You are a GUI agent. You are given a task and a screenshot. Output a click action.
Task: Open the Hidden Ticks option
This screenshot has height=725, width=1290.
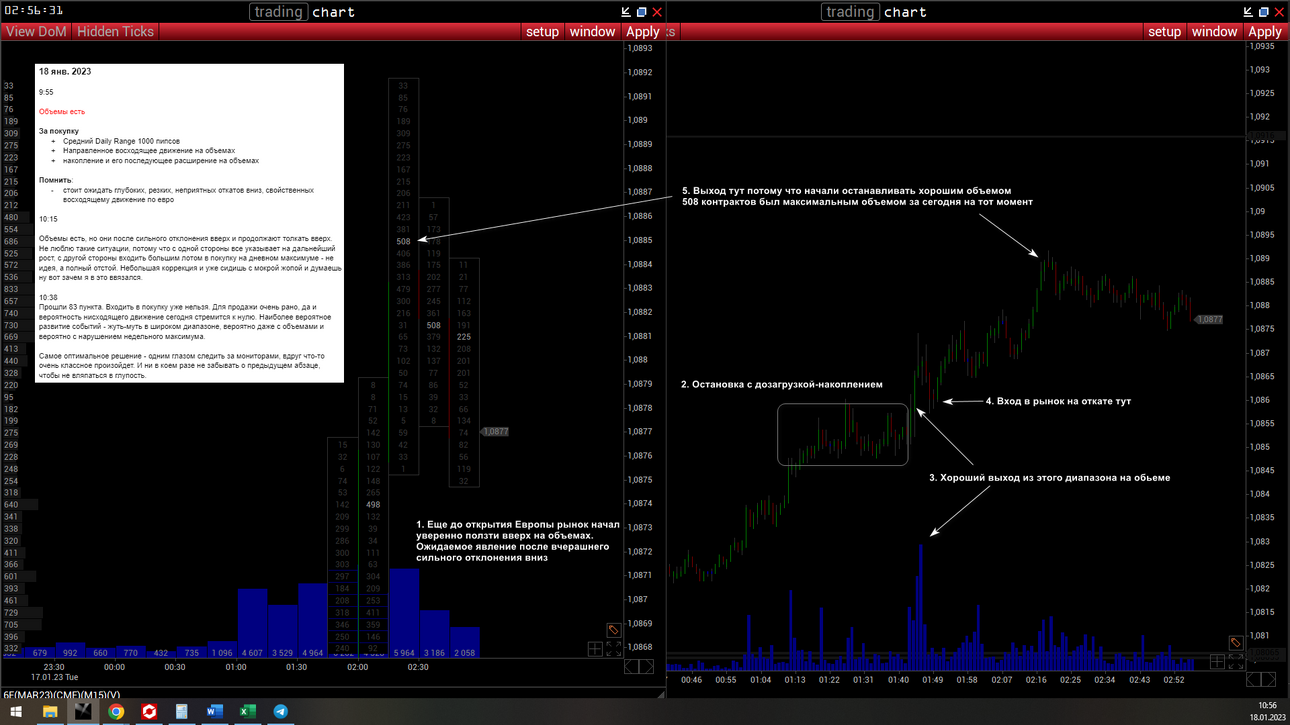coord(116,32)
